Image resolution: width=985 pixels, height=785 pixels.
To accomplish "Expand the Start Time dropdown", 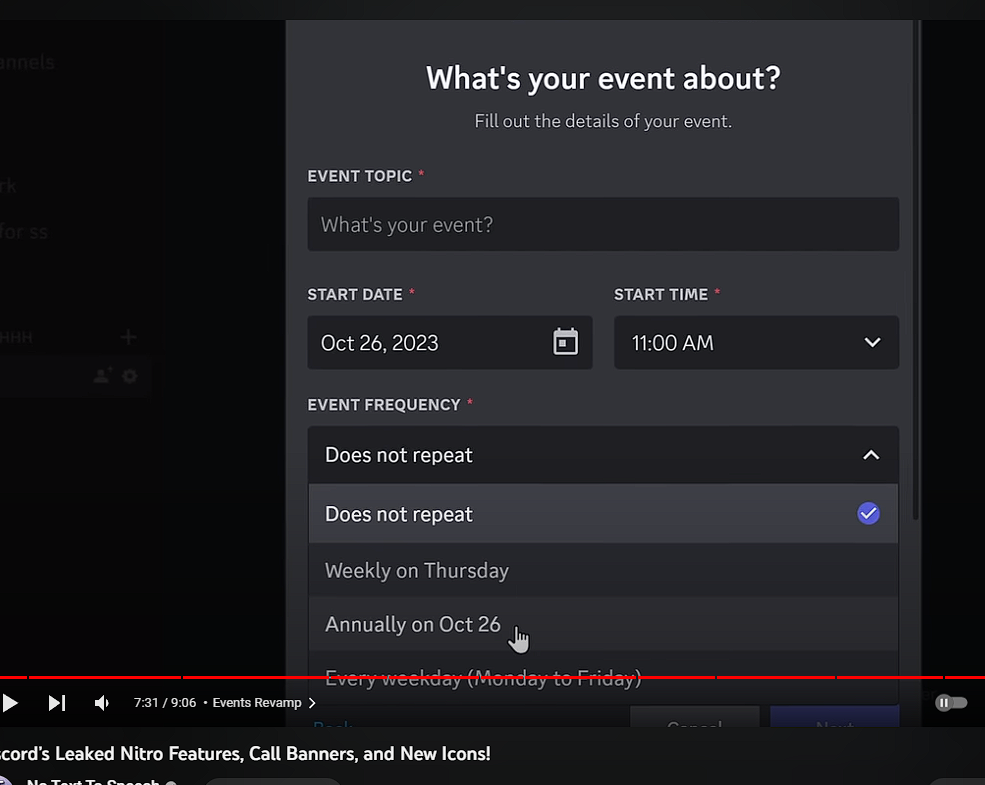I will pos(756,342).
